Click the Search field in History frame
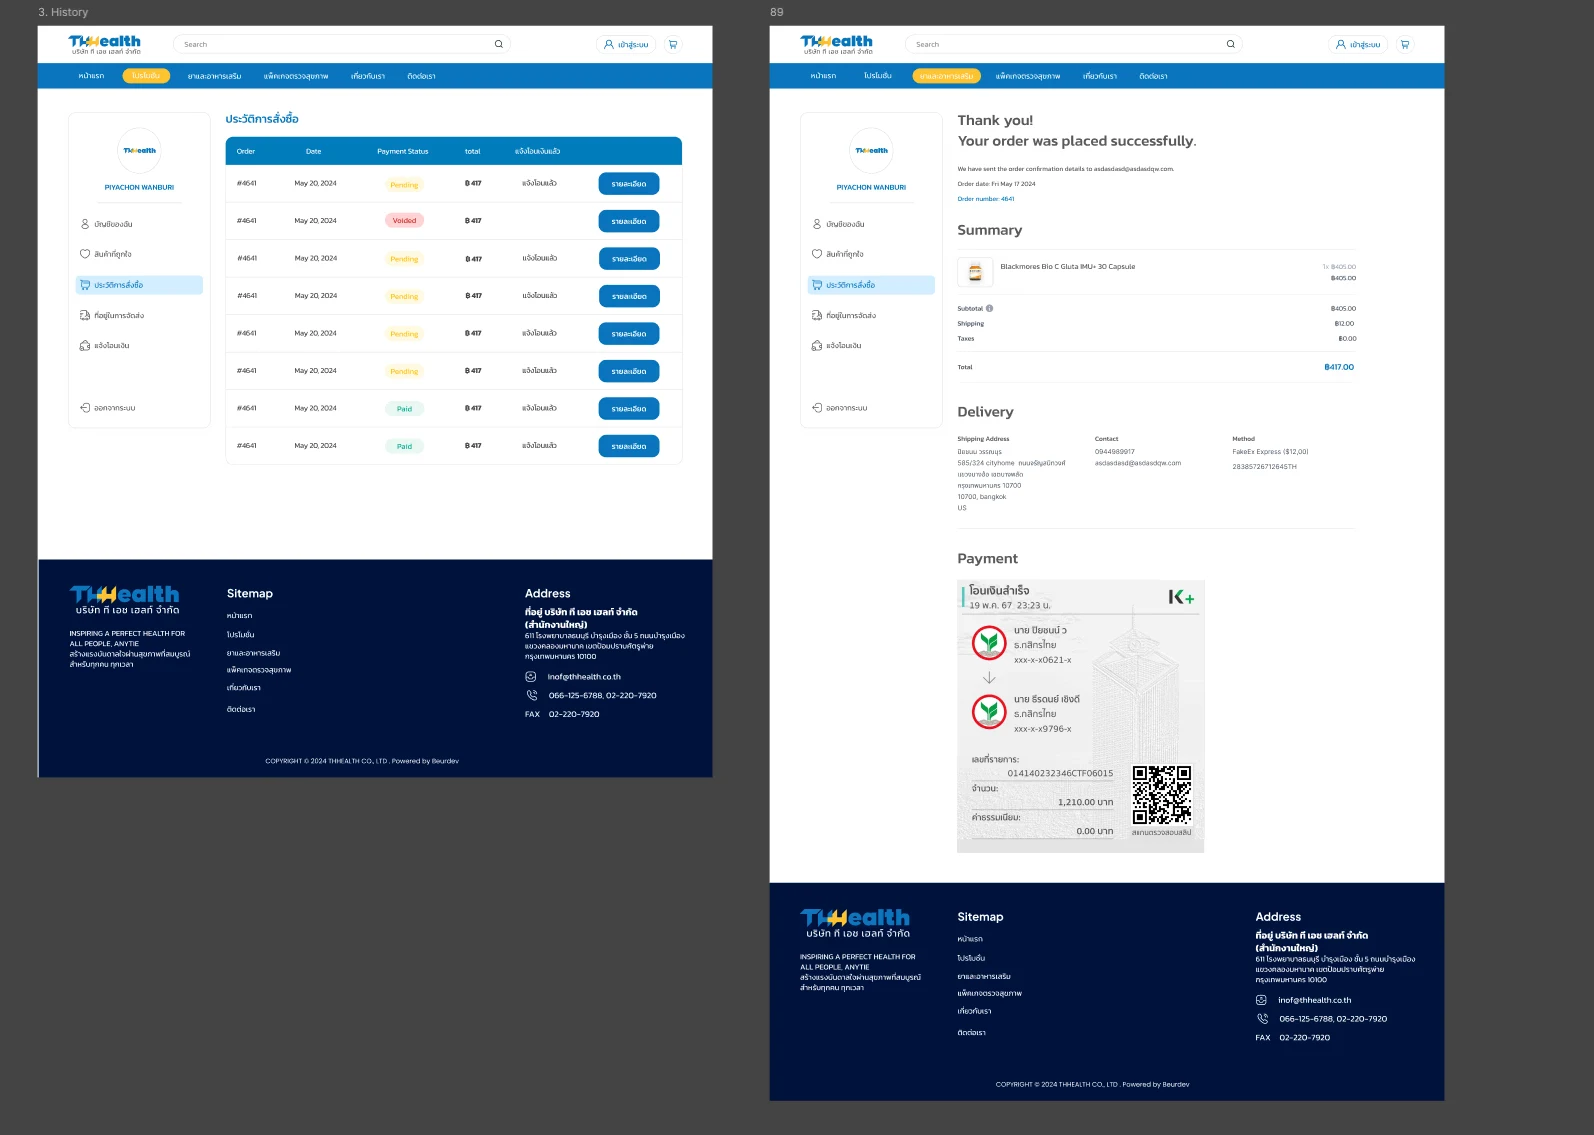1594x1135 pixels. click(x=341, y=44)
